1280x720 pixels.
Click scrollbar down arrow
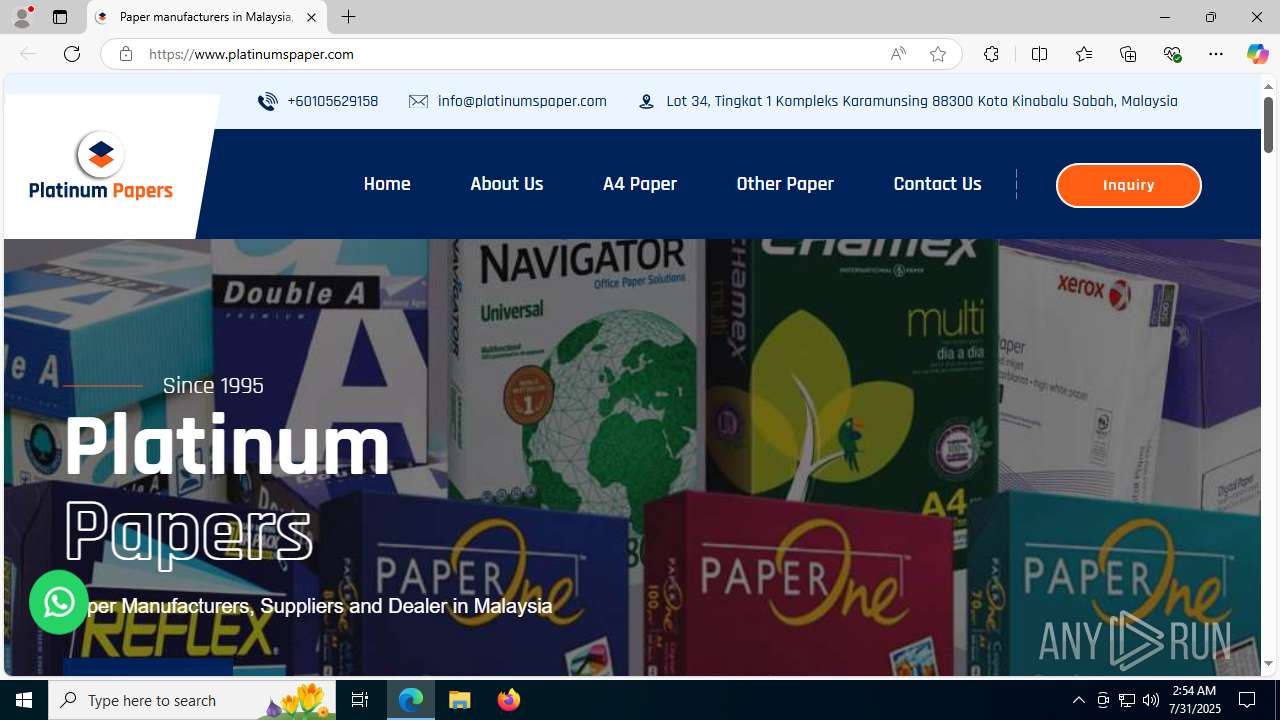(x=1268, y=663)
